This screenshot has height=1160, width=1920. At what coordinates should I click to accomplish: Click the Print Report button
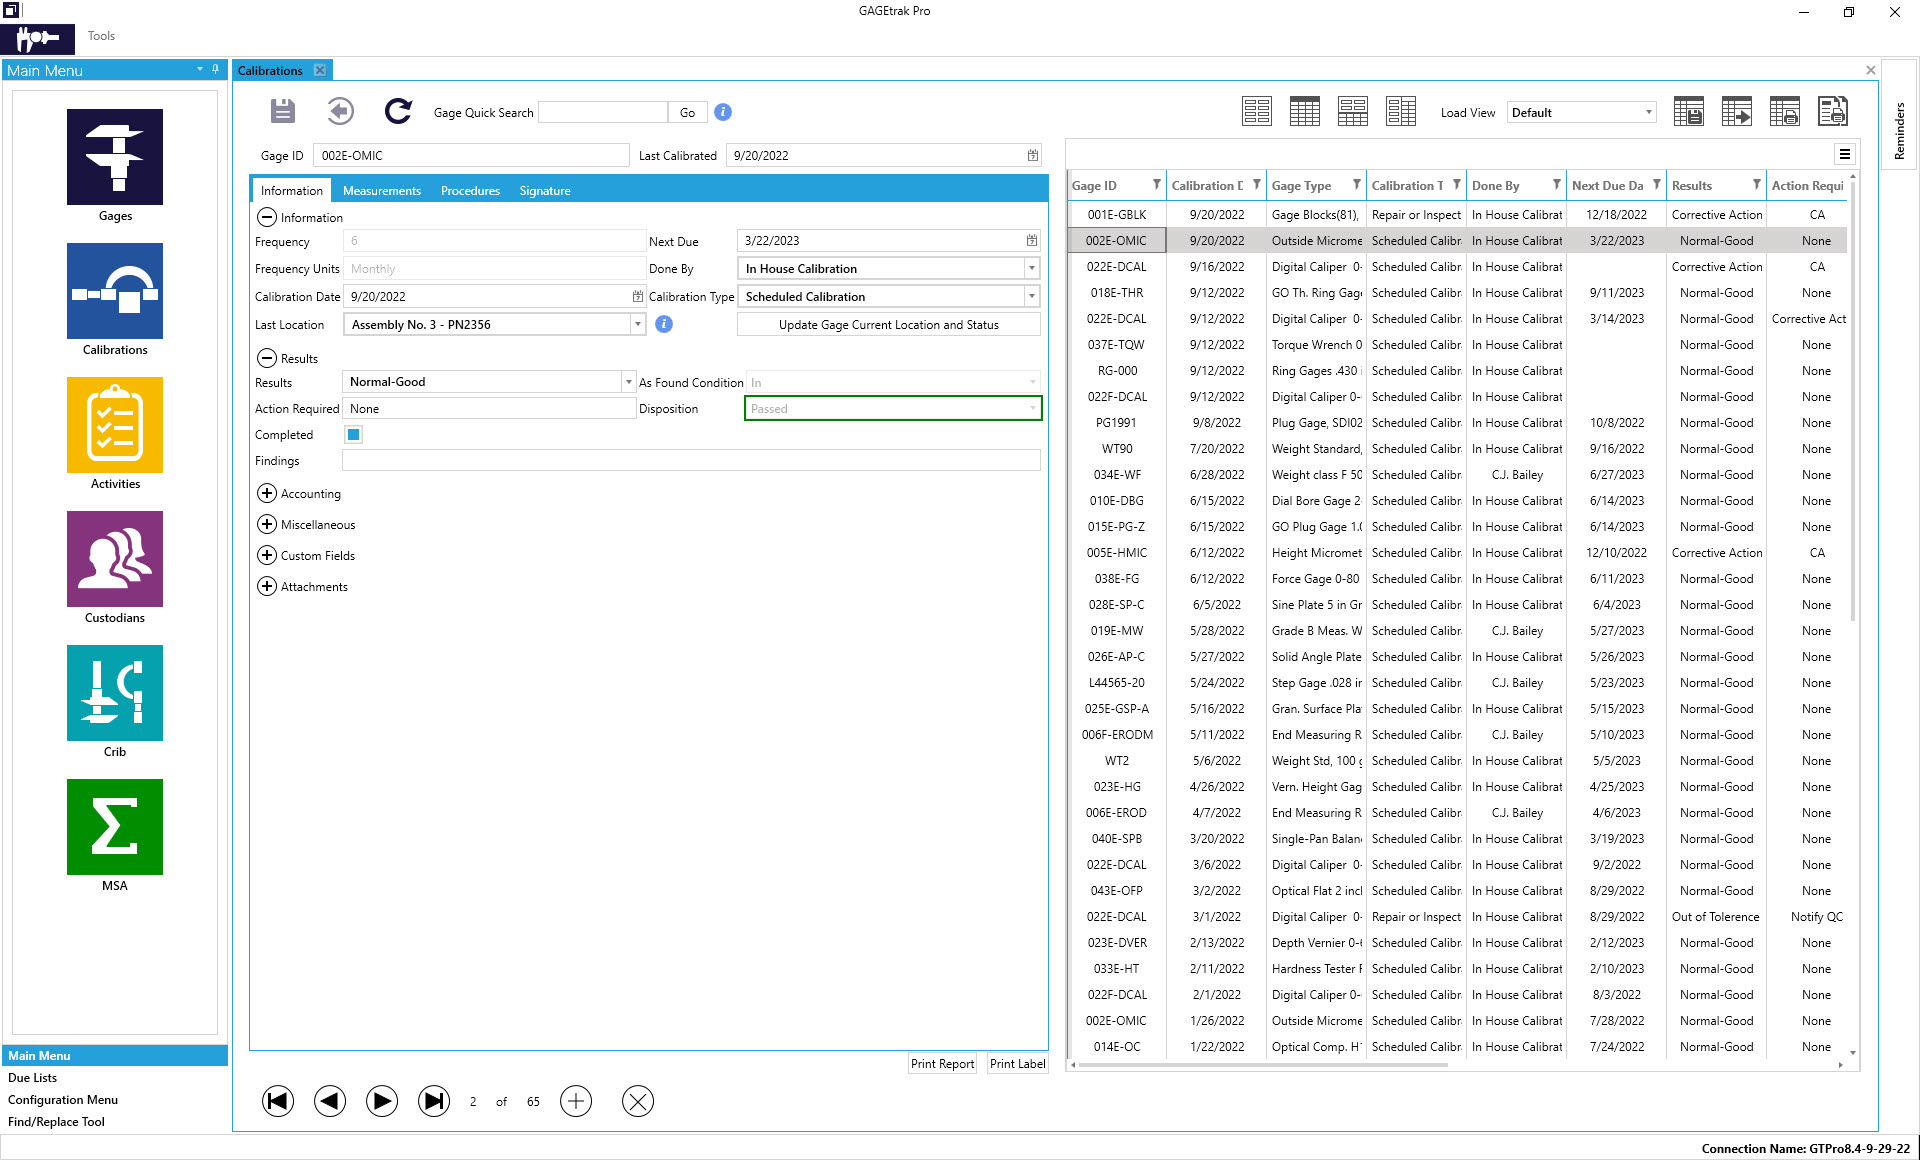pos(941,1063)
